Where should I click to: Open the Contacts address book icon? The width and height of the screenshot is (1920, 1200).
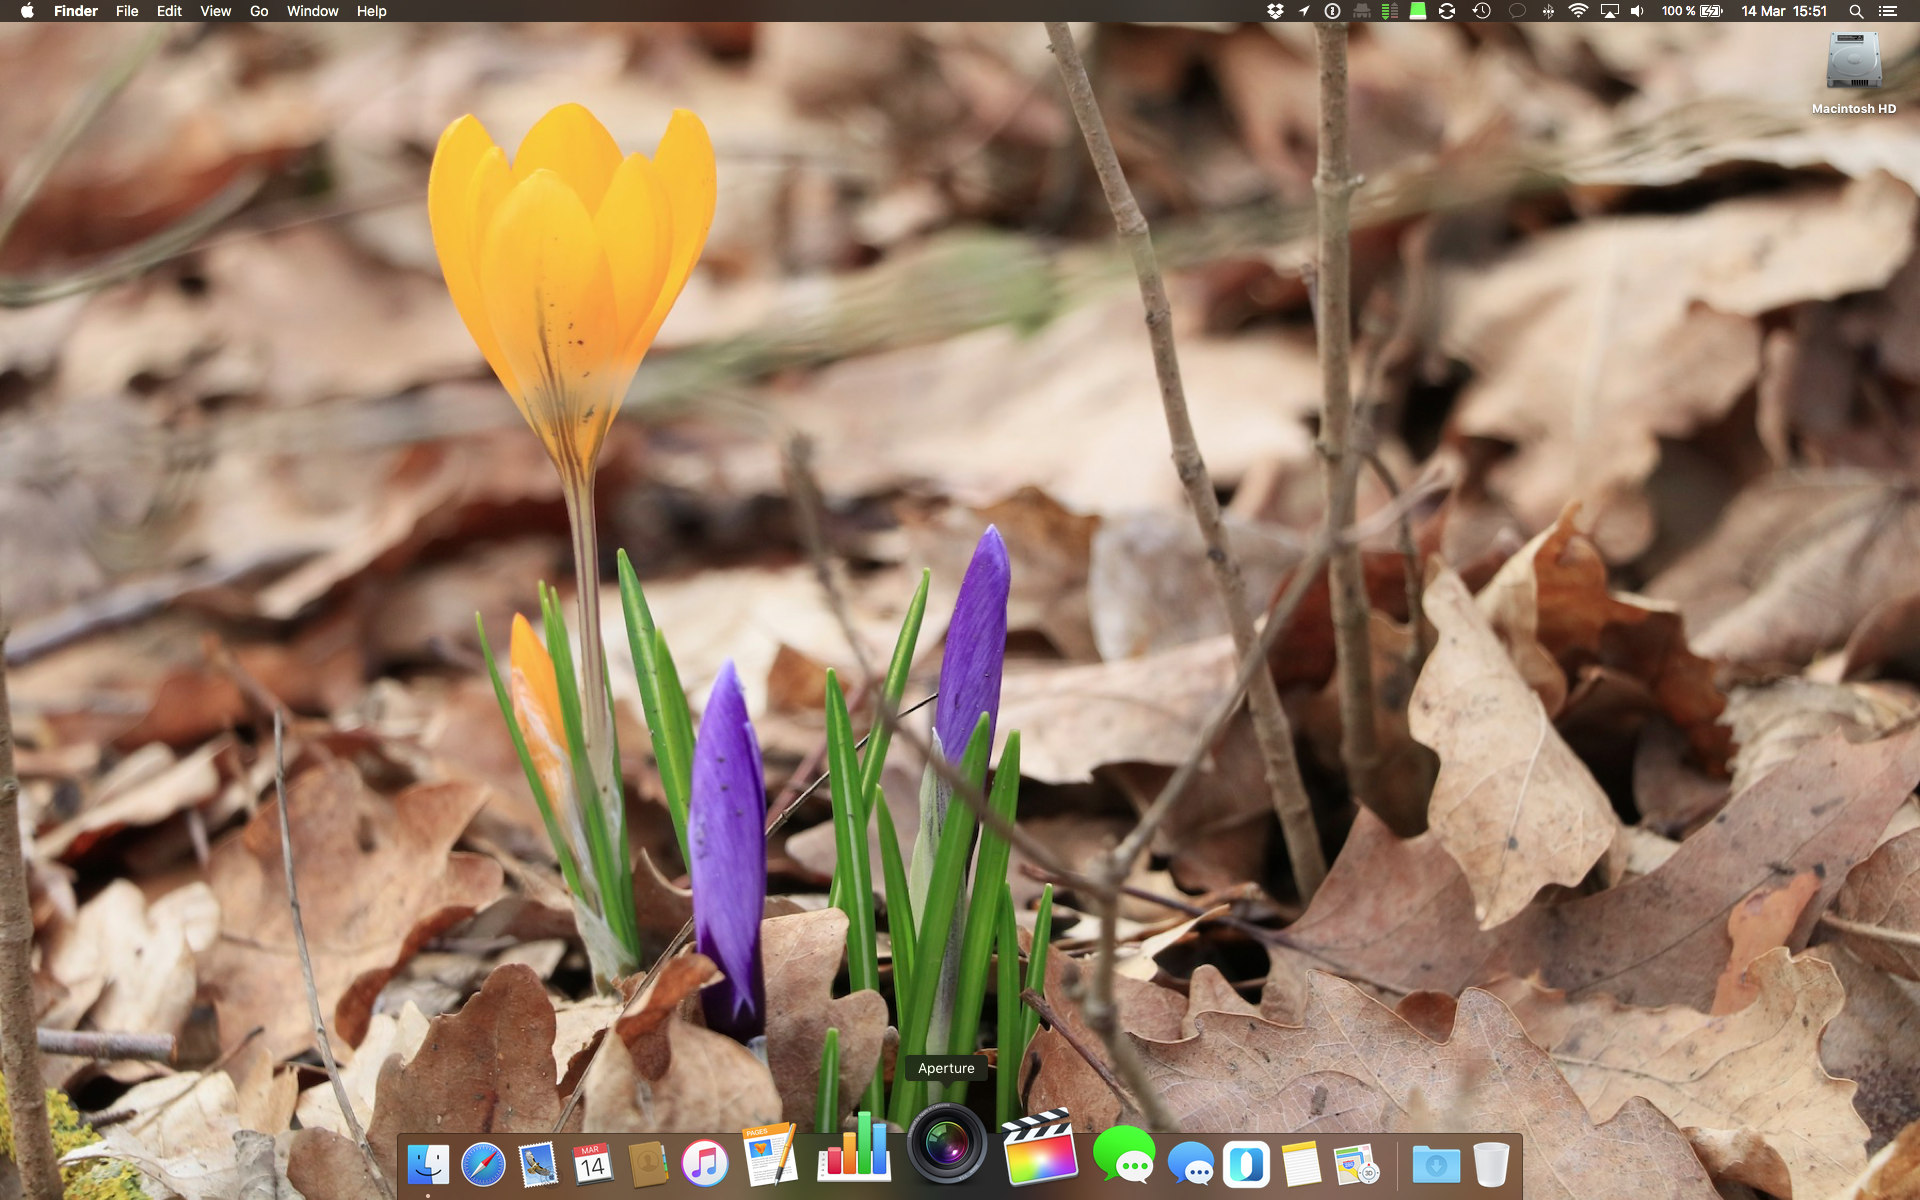point(648,1164)
